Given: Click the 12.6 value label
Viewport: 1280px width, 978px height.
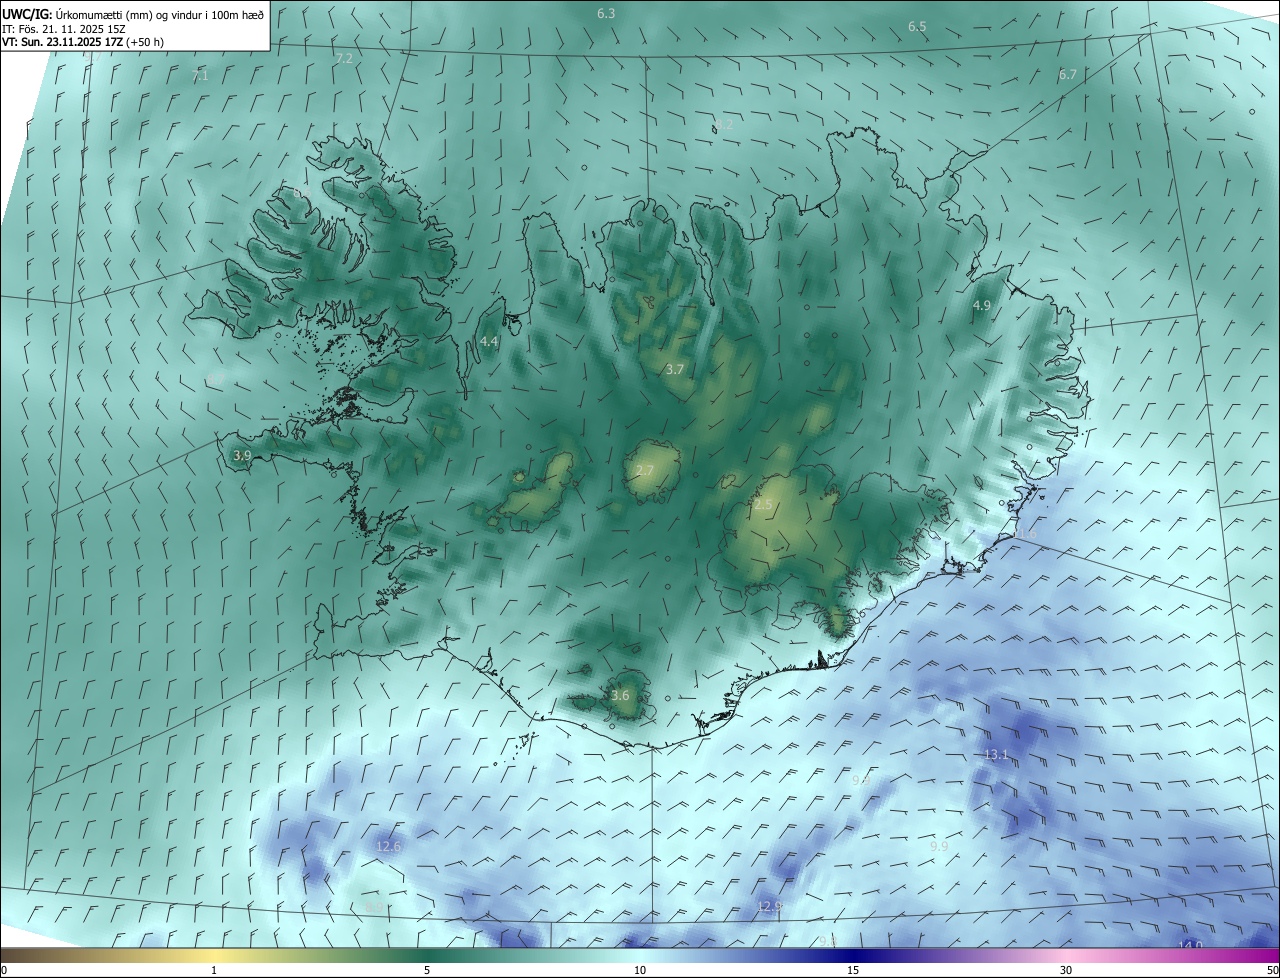Looking at the screenshot, I should click(388, 846).
